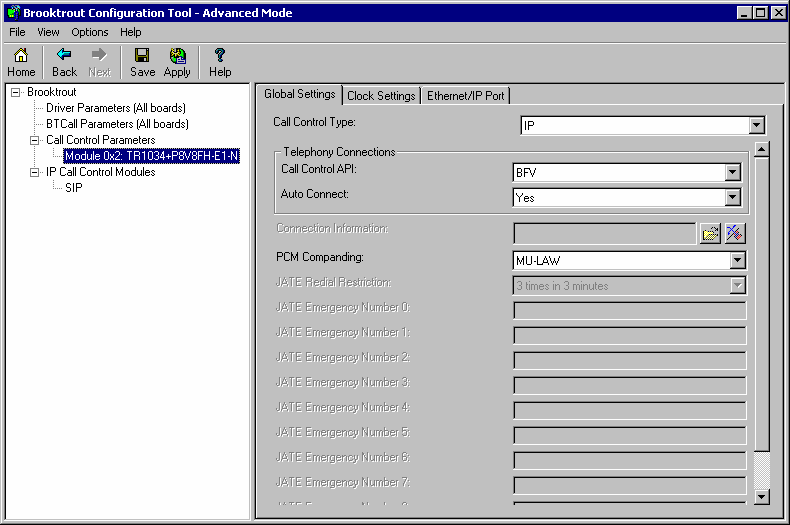Open Help from the toolbar icon
This screenshot has height=525, width=790.
click(x=220, y=62)
